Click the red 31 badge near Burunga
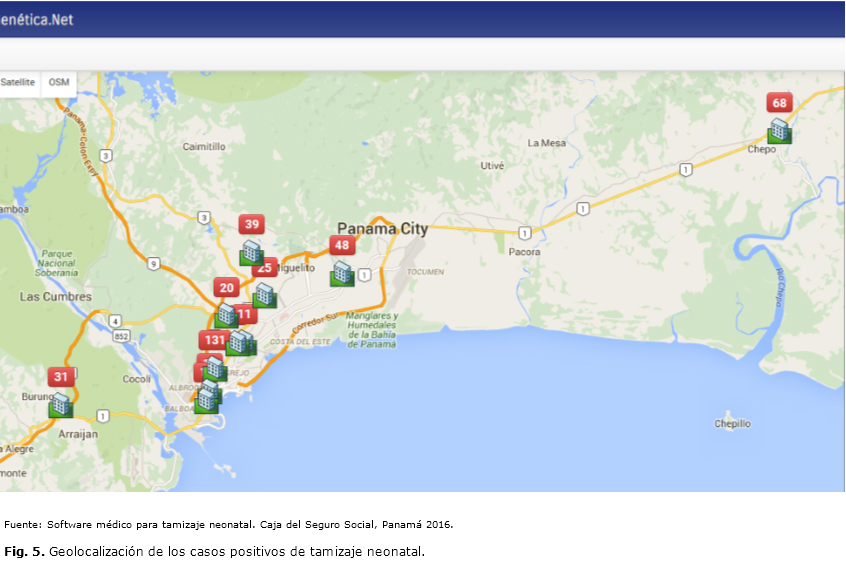The image size is (846, 571). (x=61, y=377)
